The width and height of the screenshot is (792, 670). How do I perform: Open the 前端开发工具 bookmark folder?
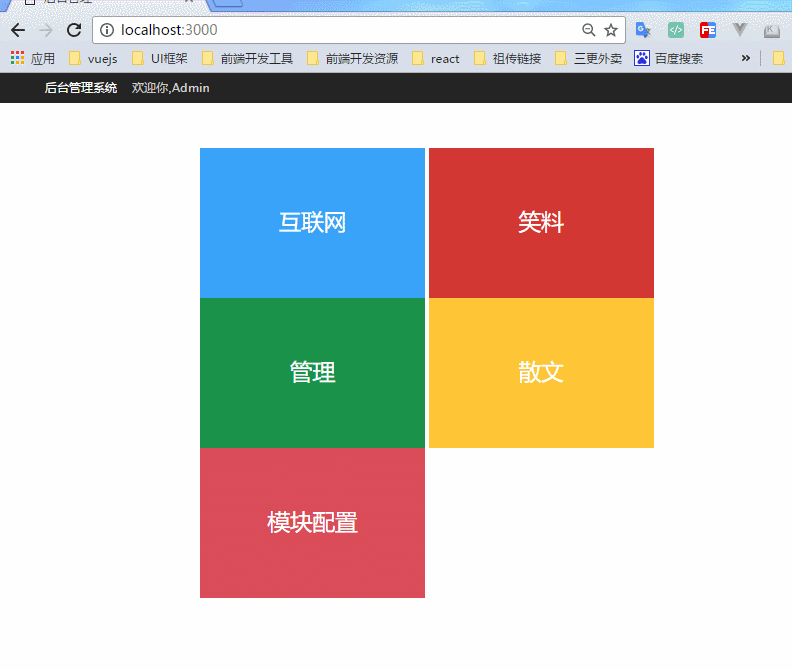click(x=247, y=59)
